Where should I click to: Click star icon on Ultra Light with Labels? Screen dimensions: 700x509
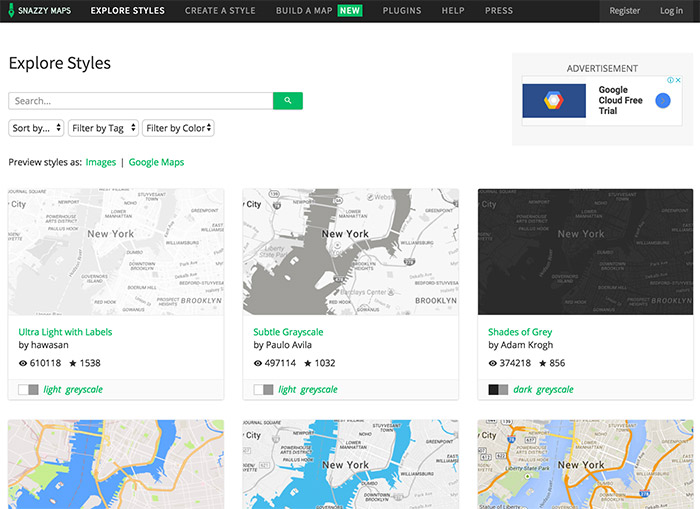(x=73, y=363)
